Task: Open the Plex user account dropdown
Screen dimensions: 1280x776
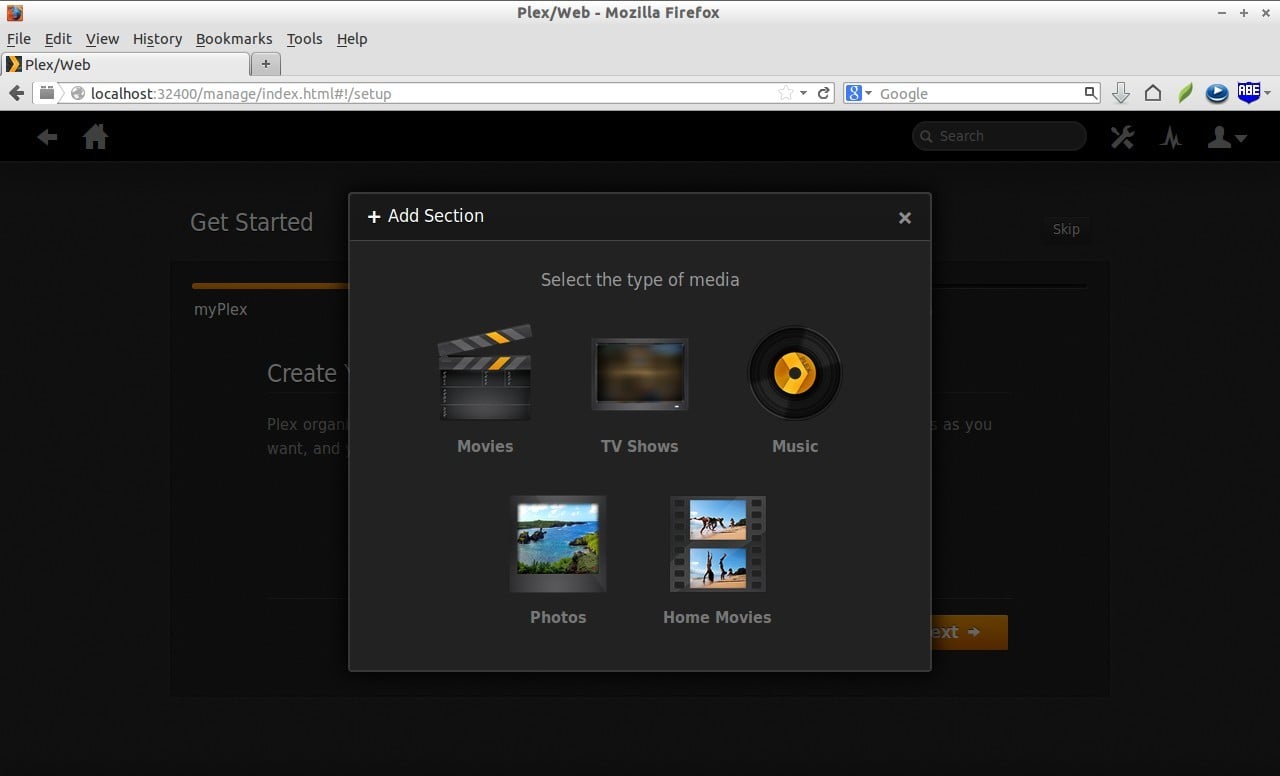Action: [x=1227, y=137]
